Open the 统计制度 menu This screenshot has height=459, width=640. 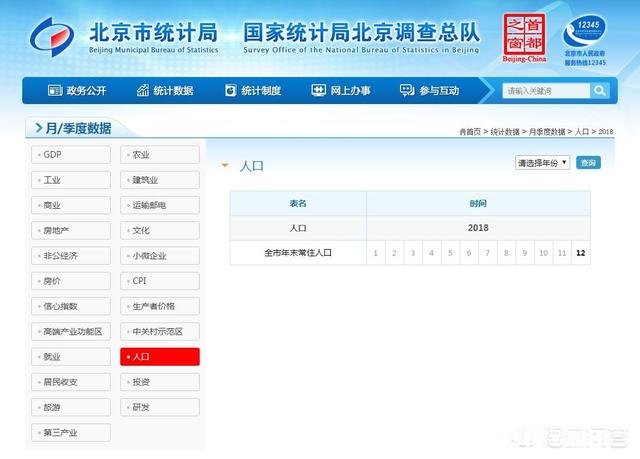[253, 90]
